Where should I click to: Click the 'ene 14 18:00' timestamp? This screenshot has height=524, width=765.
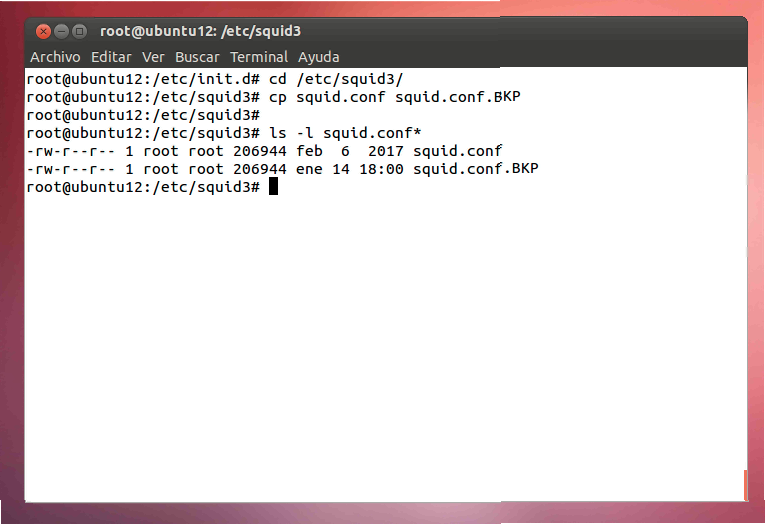tap(350, 169)
